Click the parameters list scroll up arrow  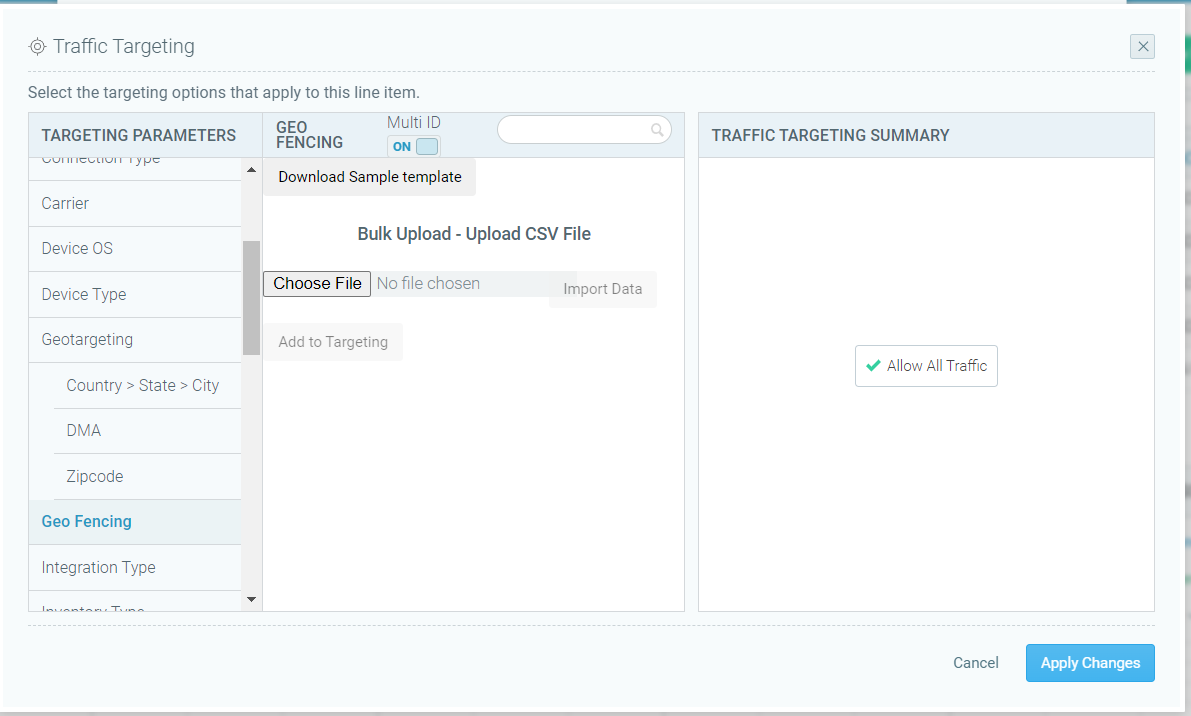tap(251, 169)
